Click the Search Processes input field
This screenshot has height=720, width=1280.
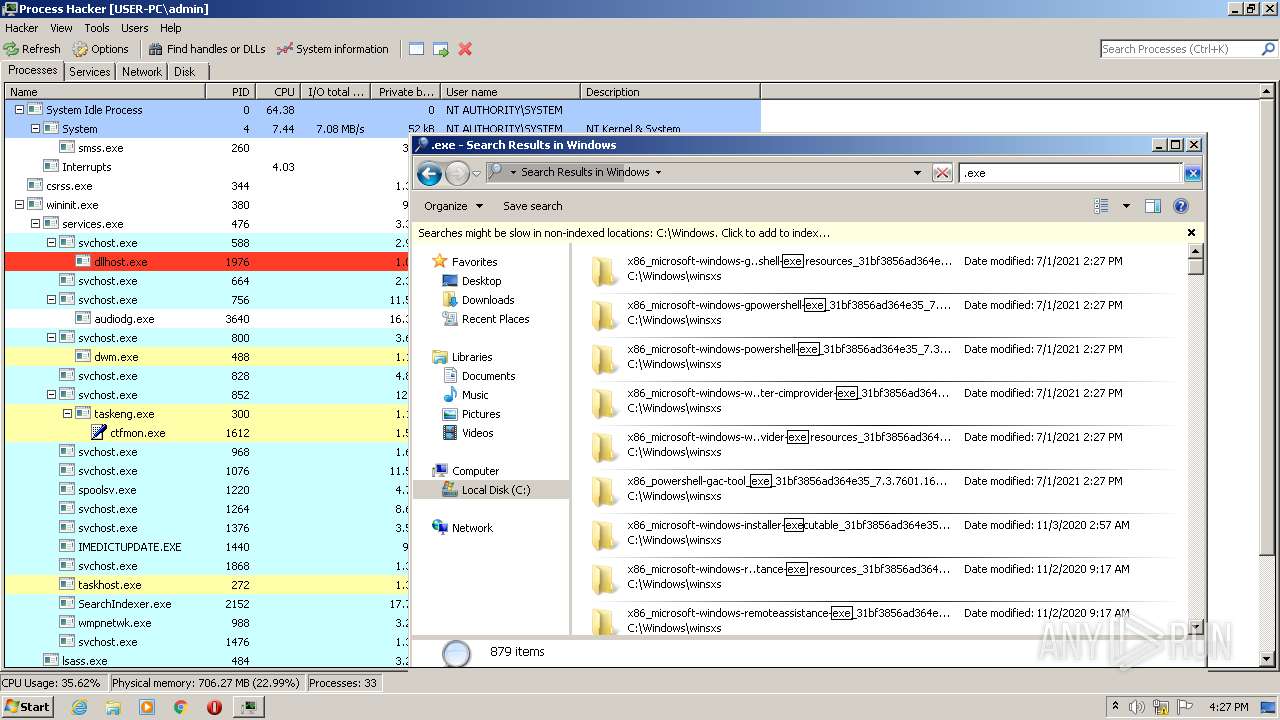pyautogui.click(x=1179, y=49)
